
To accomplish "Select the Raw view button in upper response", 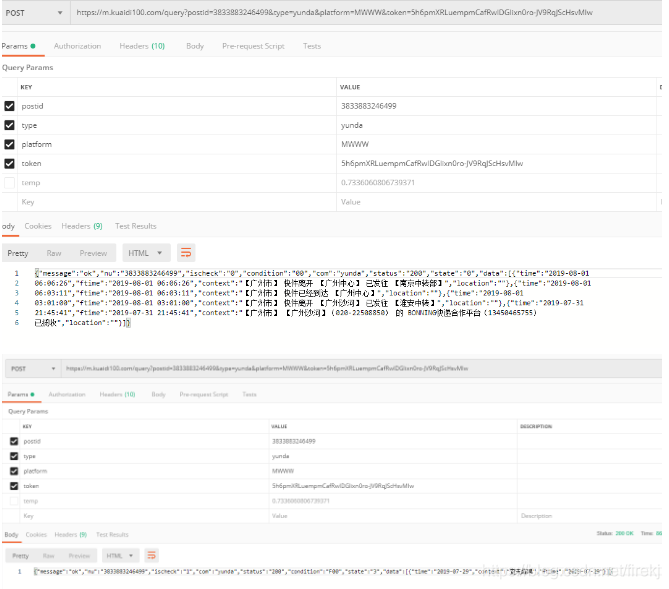I will click(x=54, y=253).
